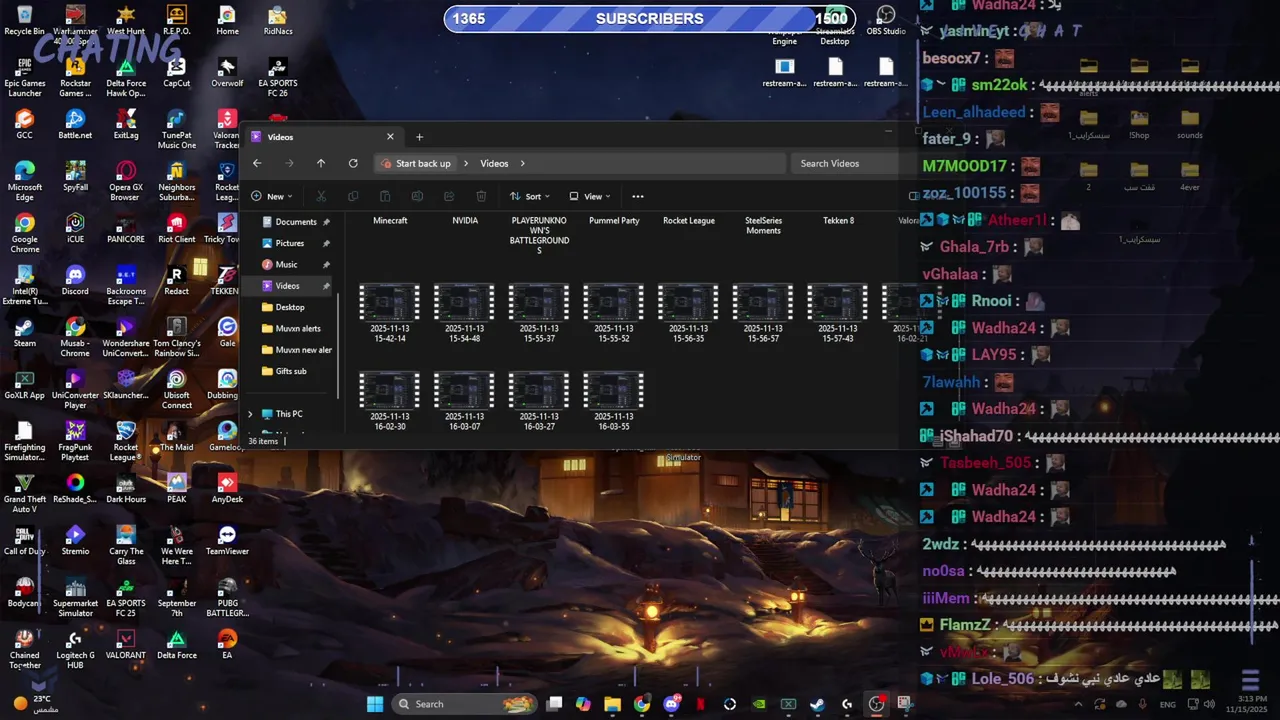The width and height of the screenshot is (1280, 720).
Task: Open TeamViewer desktop shortcut
Action: (x=227, y=540)
